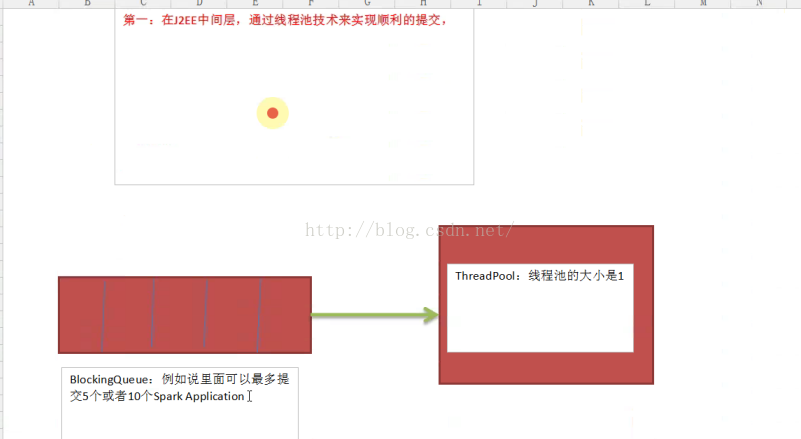Click the BlockingQueue description text box
The image size is (801, 439).
click(x=180, y=403)
